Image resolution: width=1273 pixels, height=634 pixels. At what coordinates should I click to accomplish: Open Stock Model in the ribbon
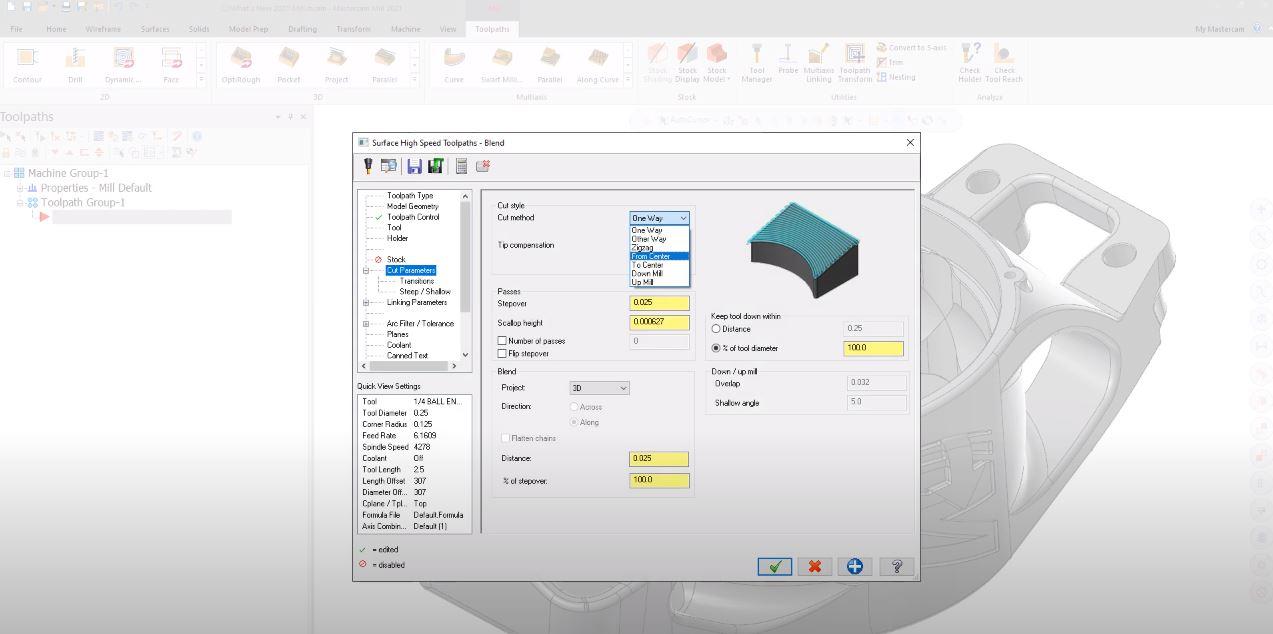[x=716, y=63]
